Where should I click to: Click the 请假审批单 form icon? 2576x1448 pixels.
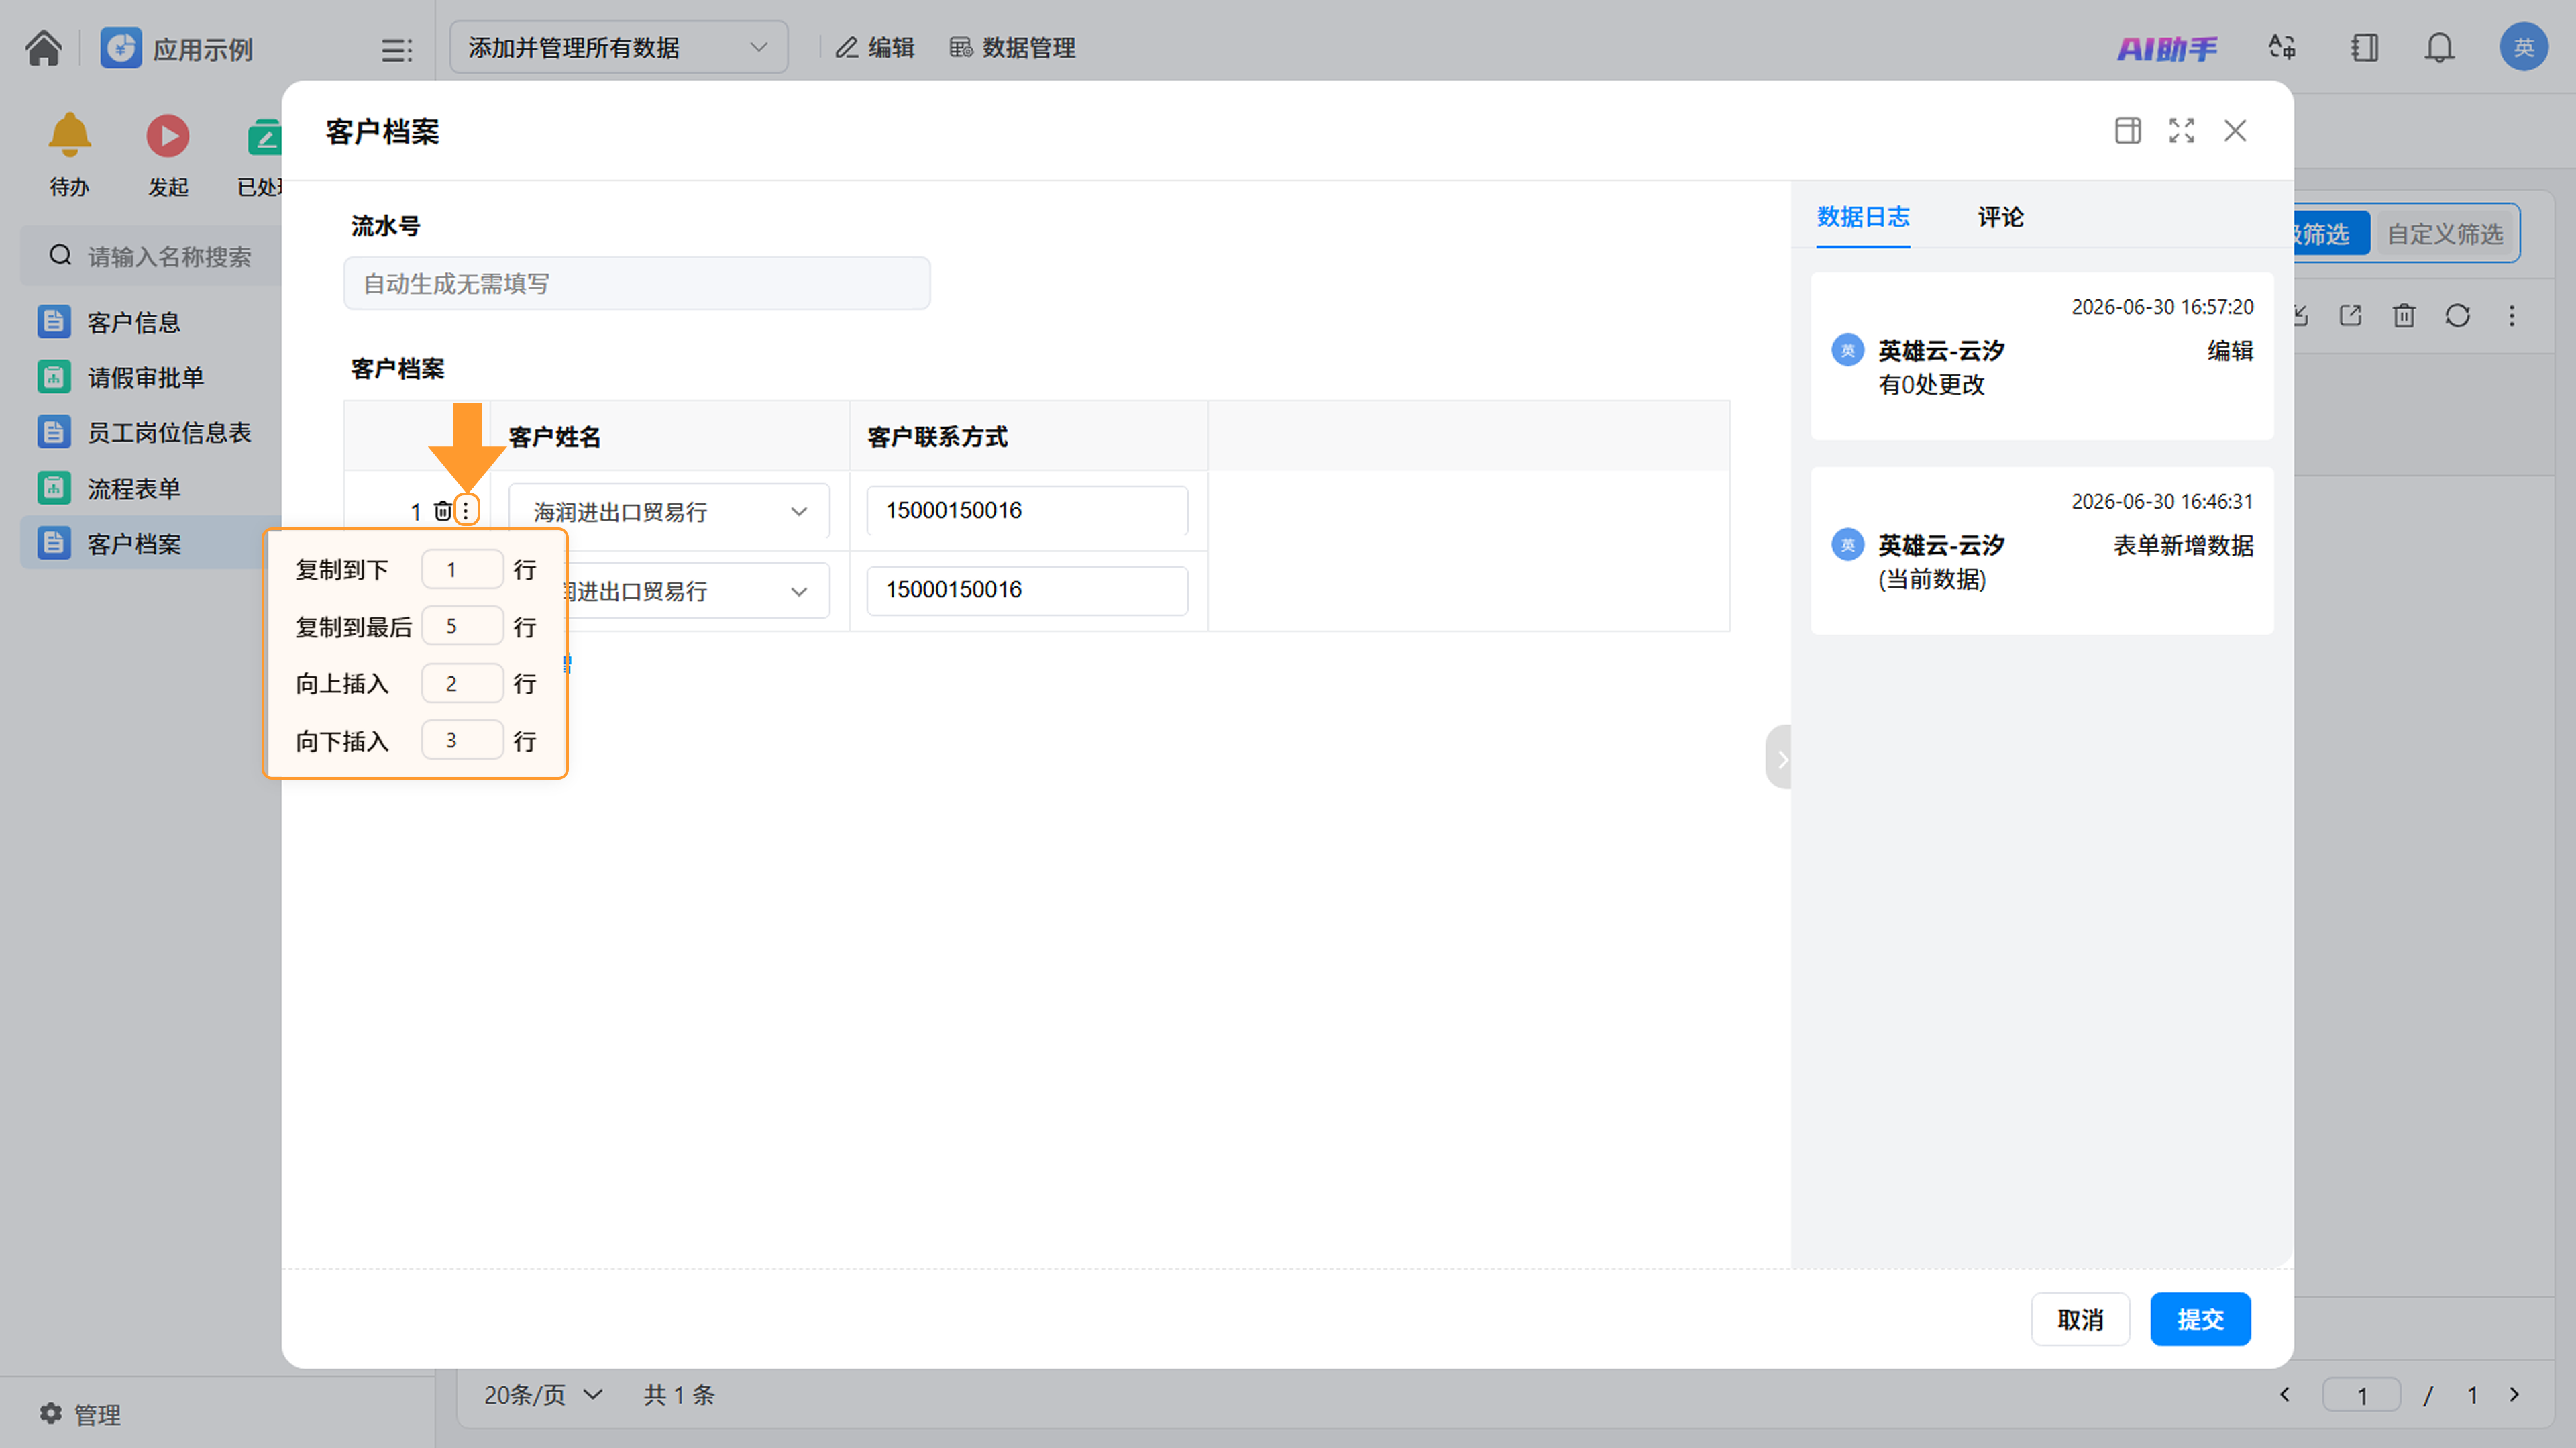pyautogui.click(x=54, y=377)
